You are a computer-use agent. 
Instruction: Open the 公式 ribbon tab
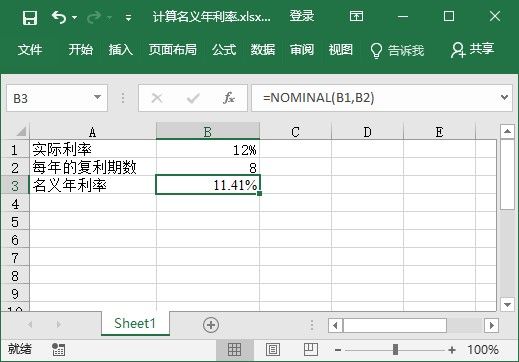pos(224,50)
